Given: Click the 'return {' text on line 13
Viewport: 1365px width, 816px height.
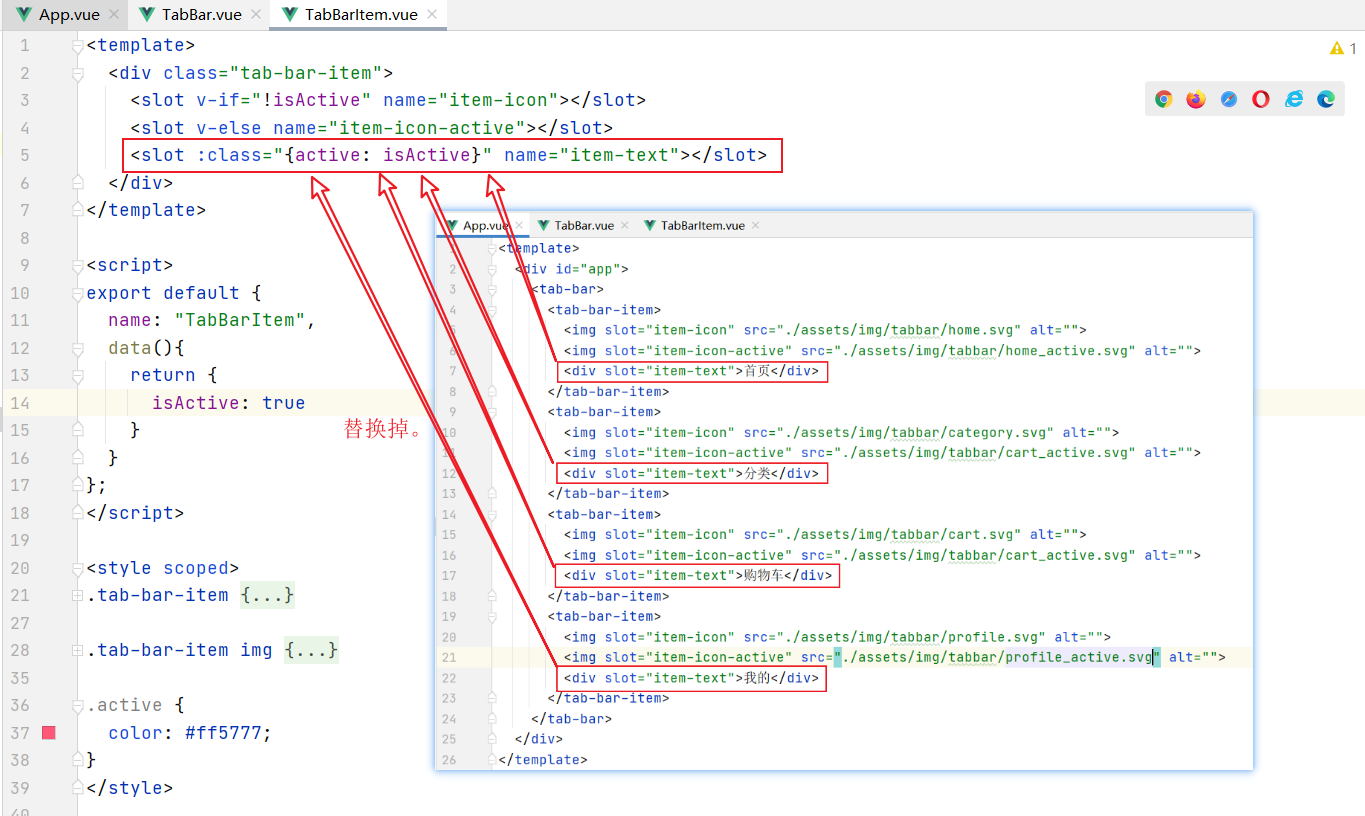Looking at the screenshot, I should click(x=173, y=375).
